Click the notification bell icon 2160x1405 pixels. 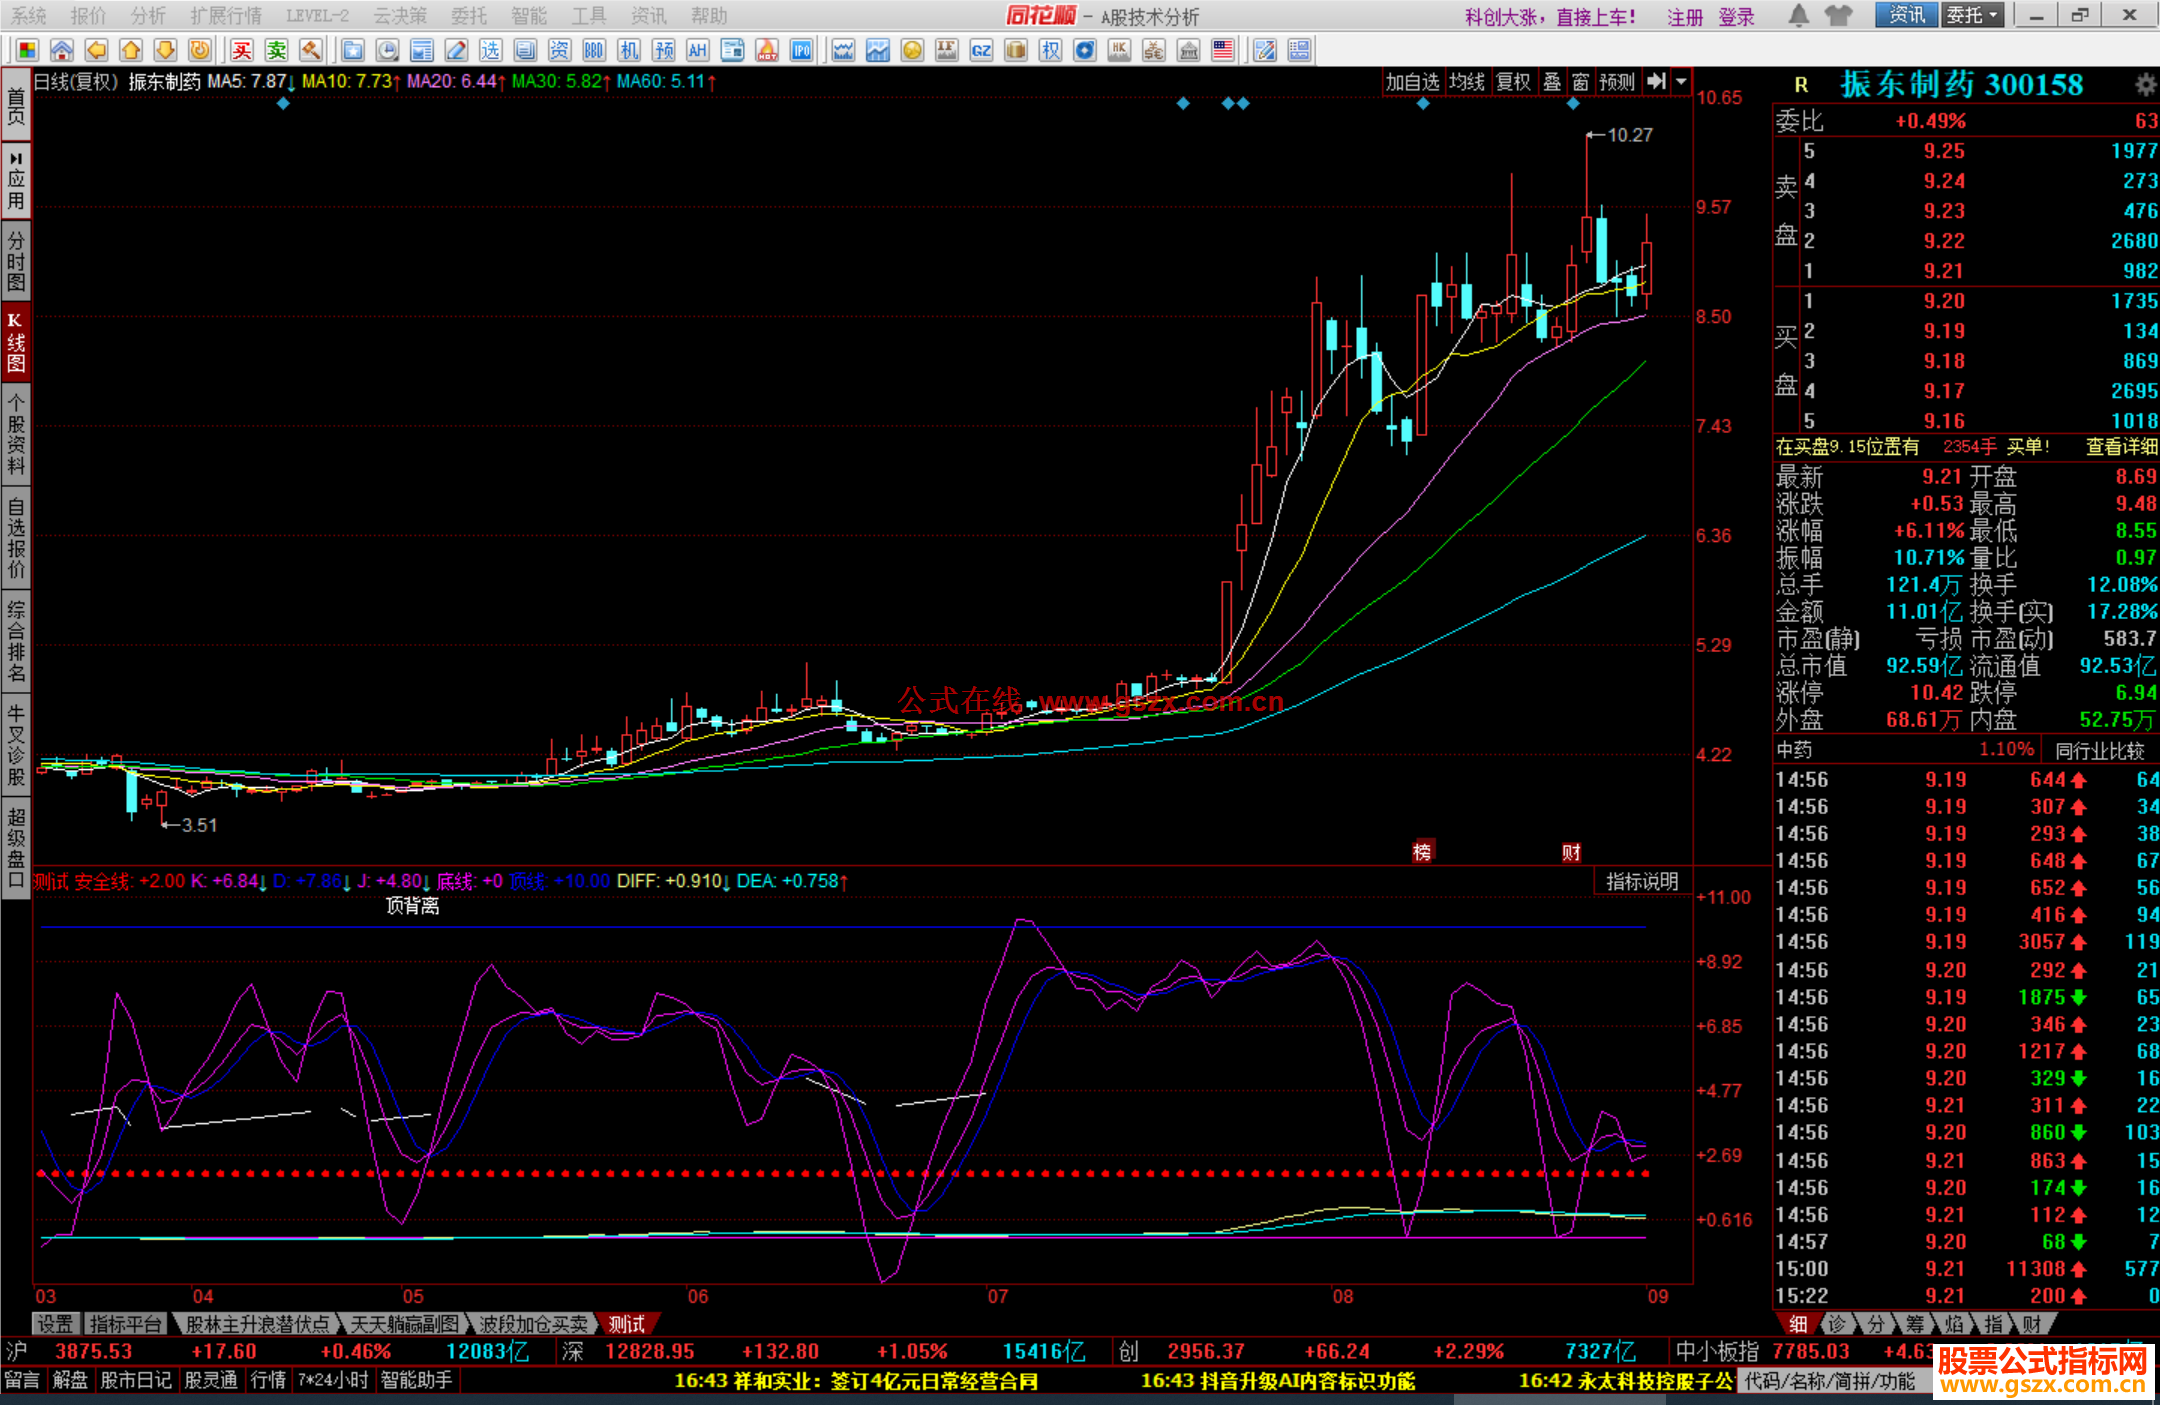[1798, 15]
